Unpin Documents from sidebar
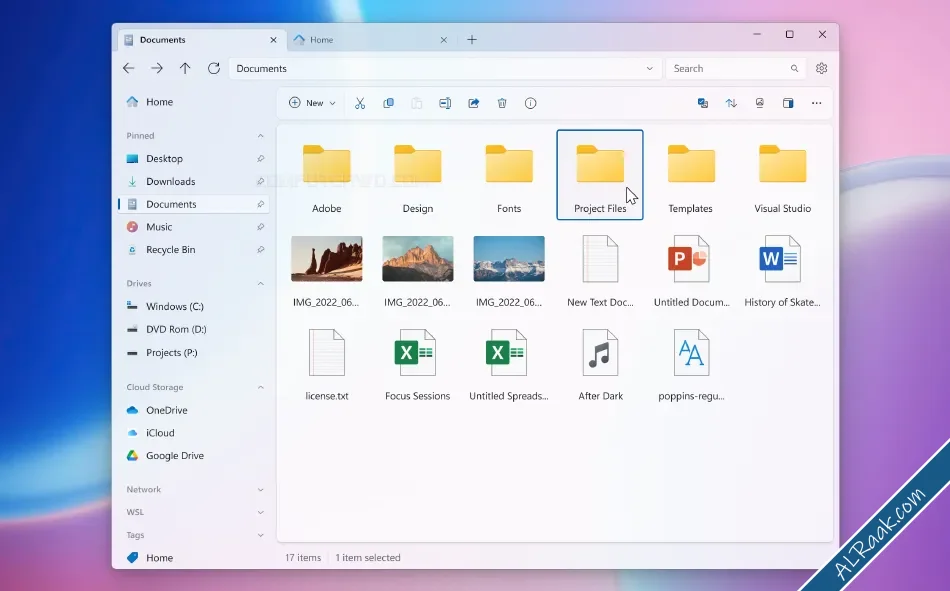This screenshot has width=950, height=591. click(x=261, y=204)
